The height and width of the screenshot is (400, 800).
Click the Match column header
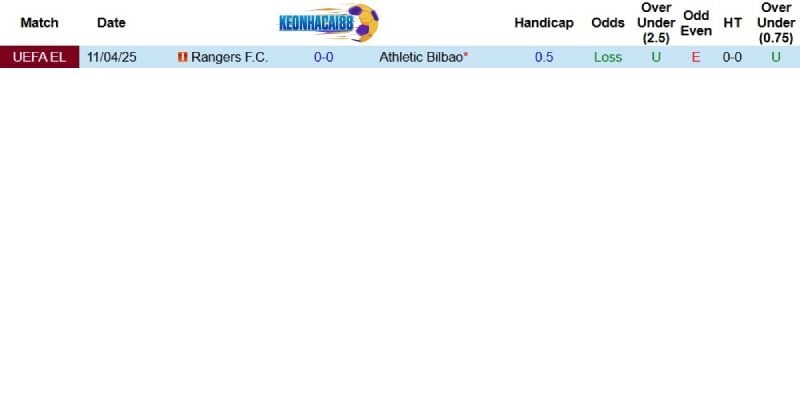point(39,22)
